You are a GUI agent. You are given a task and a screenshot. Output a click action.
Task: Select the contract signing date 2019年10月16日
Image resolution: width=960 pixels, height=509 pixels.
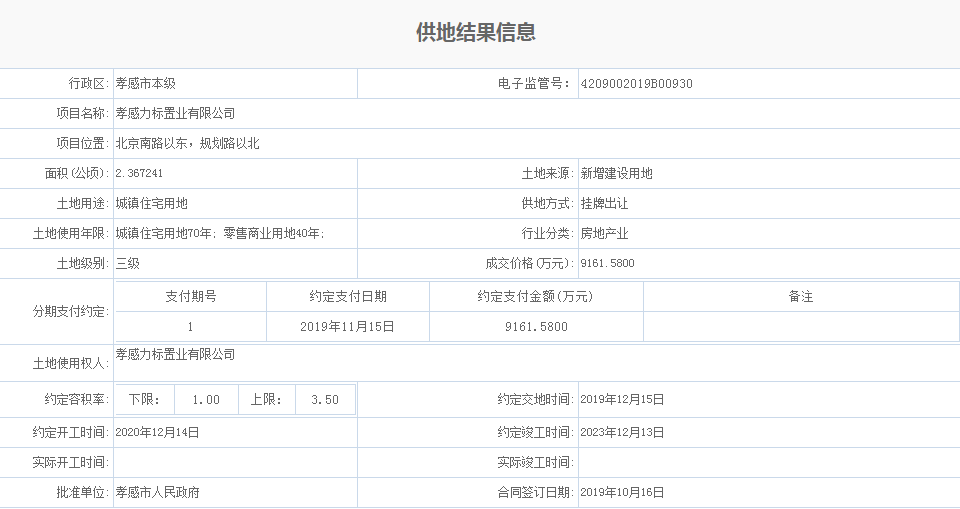coord(622,493)
